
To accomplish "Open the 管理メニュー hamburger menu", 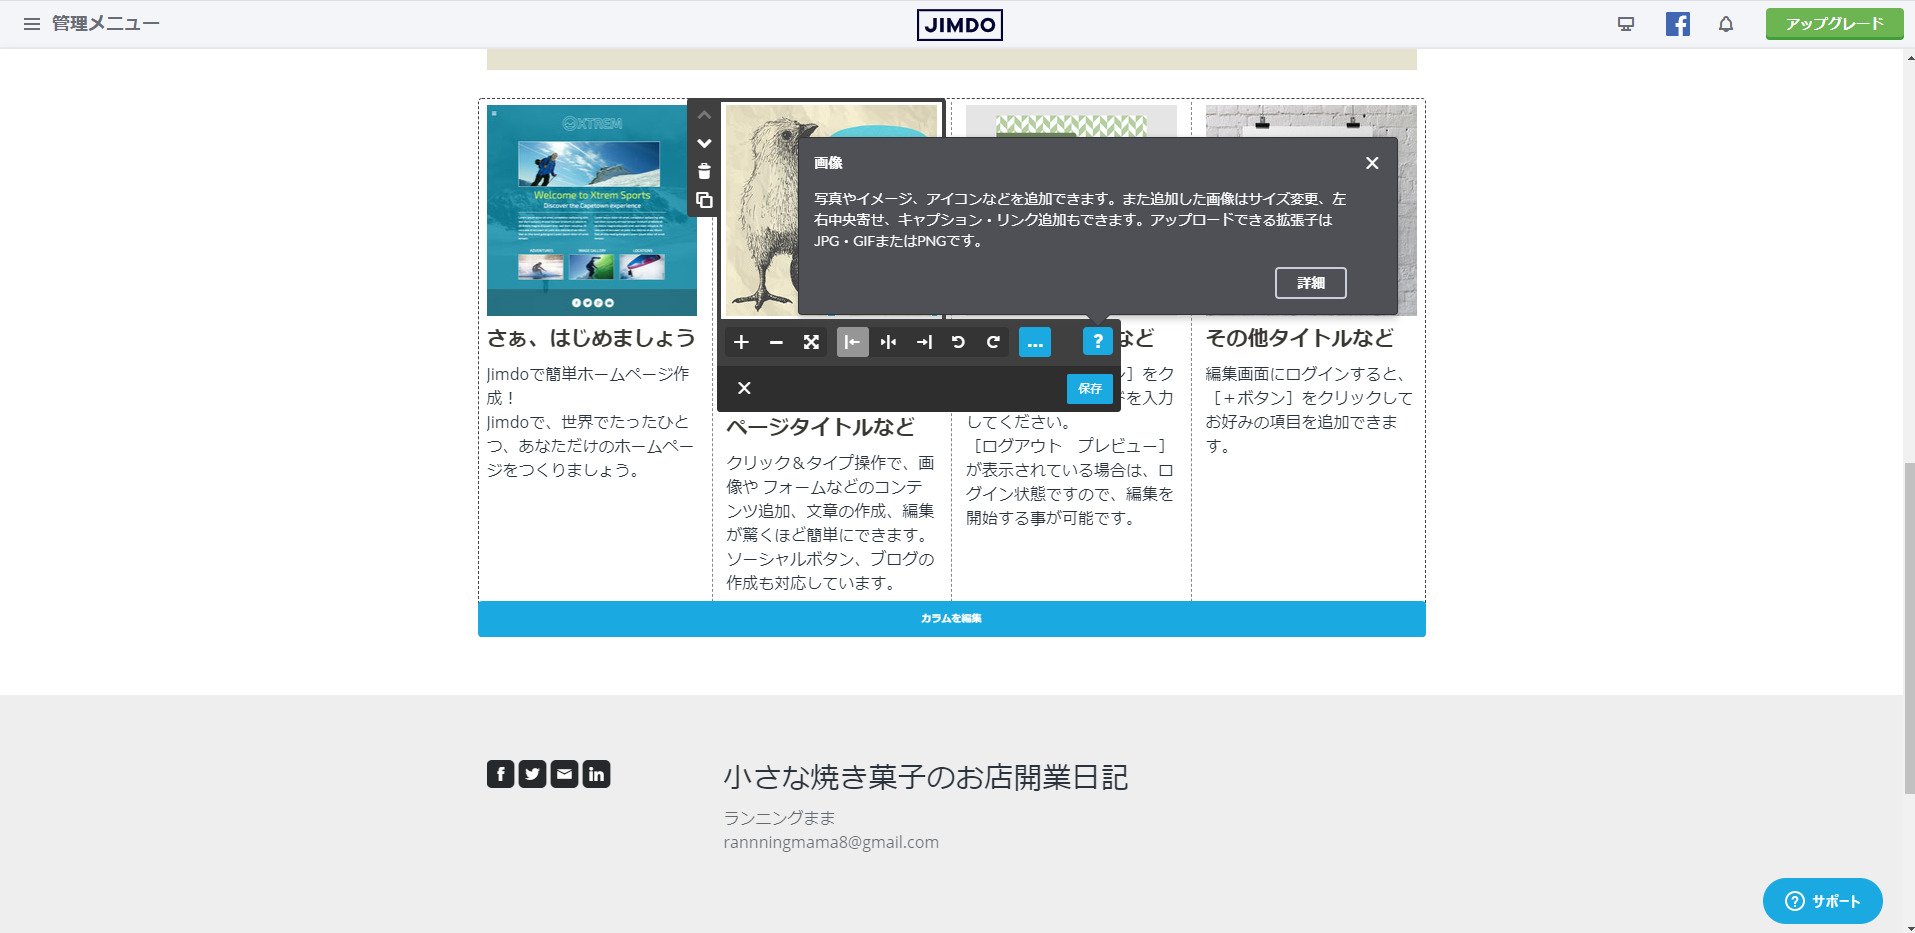I will 32,24.
